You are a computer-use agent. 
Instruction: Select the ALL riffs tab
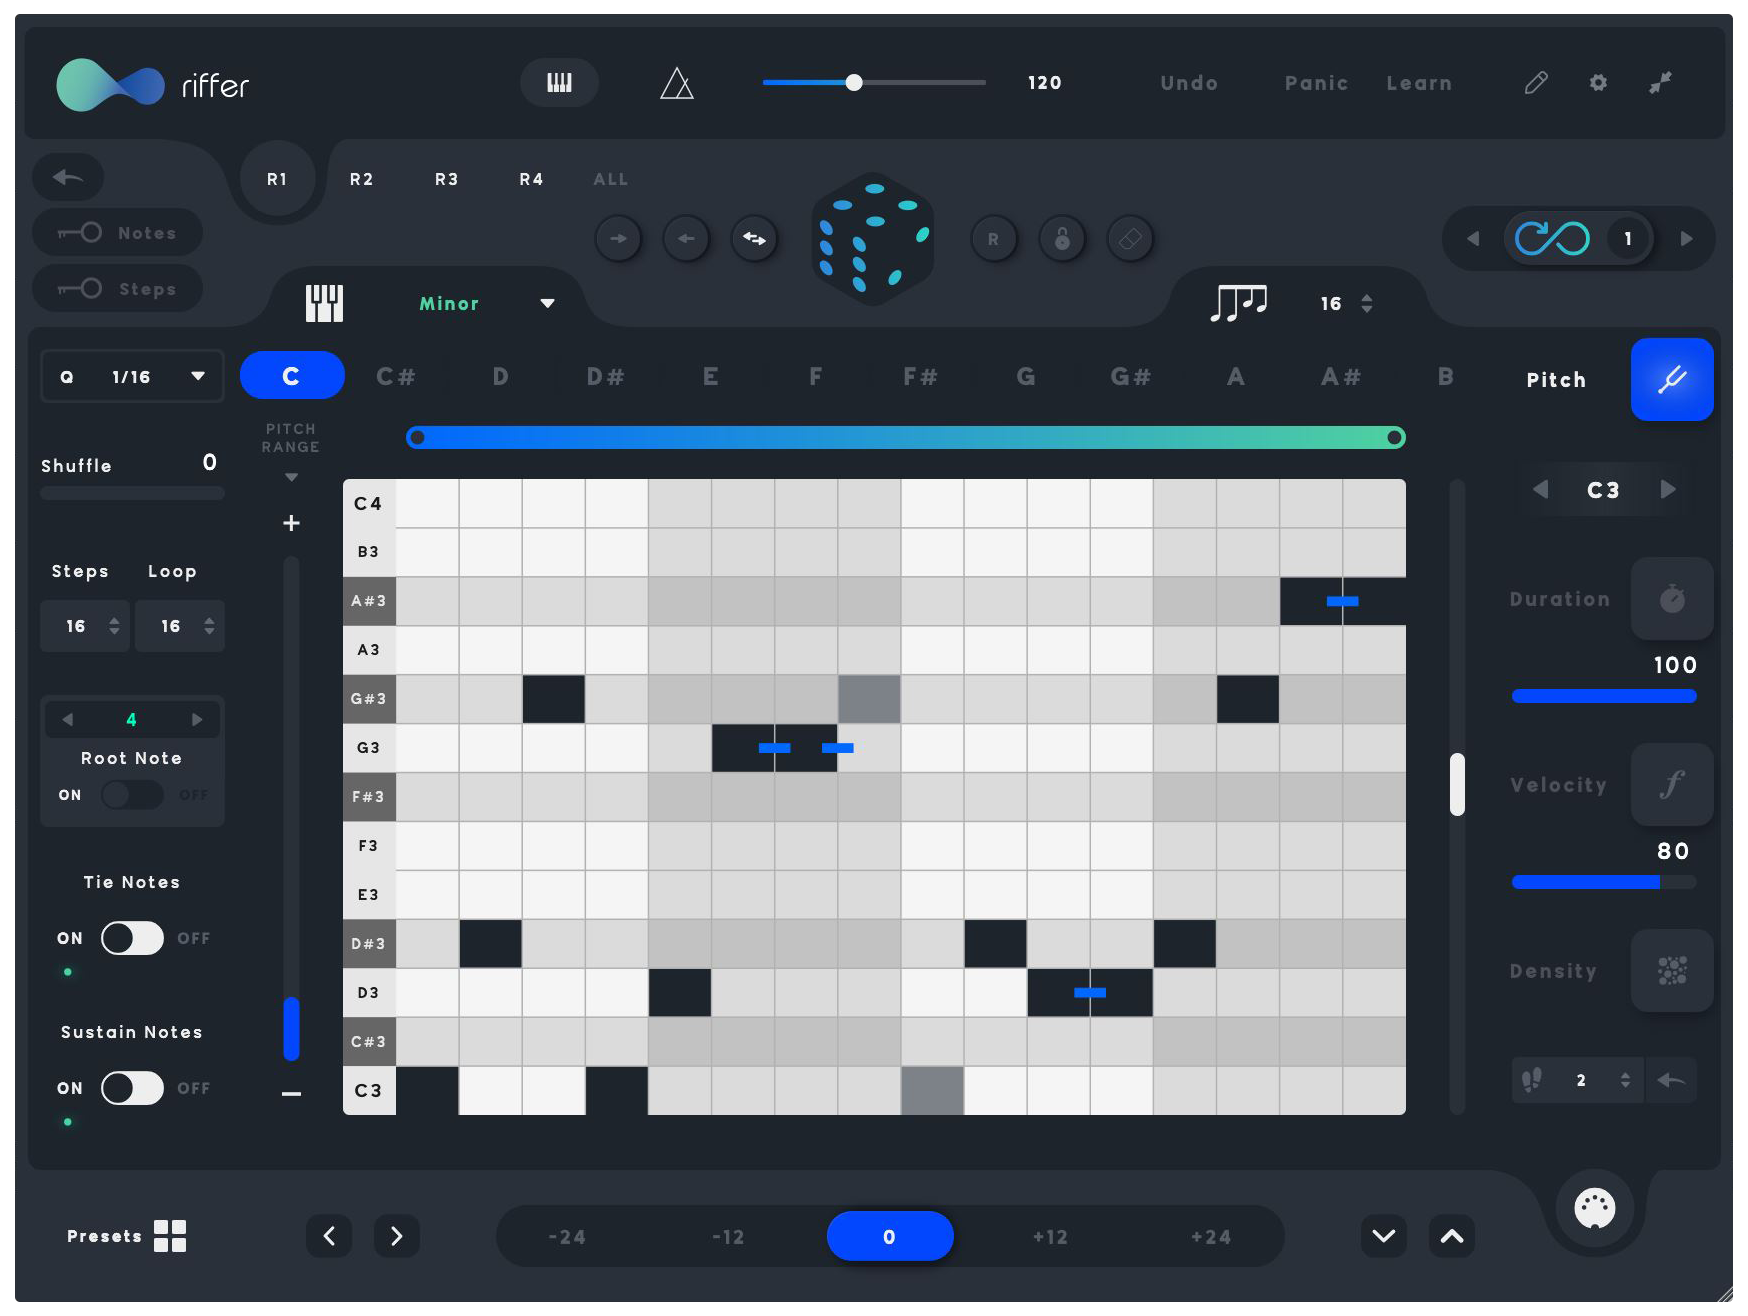coord(610,179)
